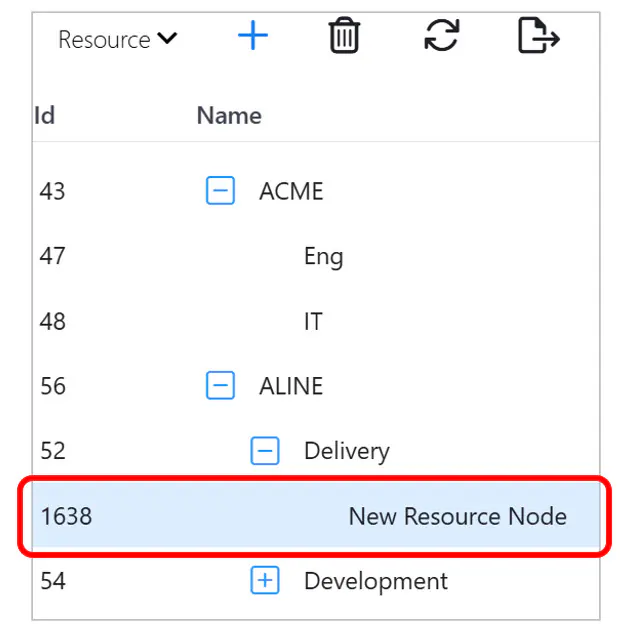Click the ALINE name text
This screenshot has height=636, width=620.
[x=291, y=386]
